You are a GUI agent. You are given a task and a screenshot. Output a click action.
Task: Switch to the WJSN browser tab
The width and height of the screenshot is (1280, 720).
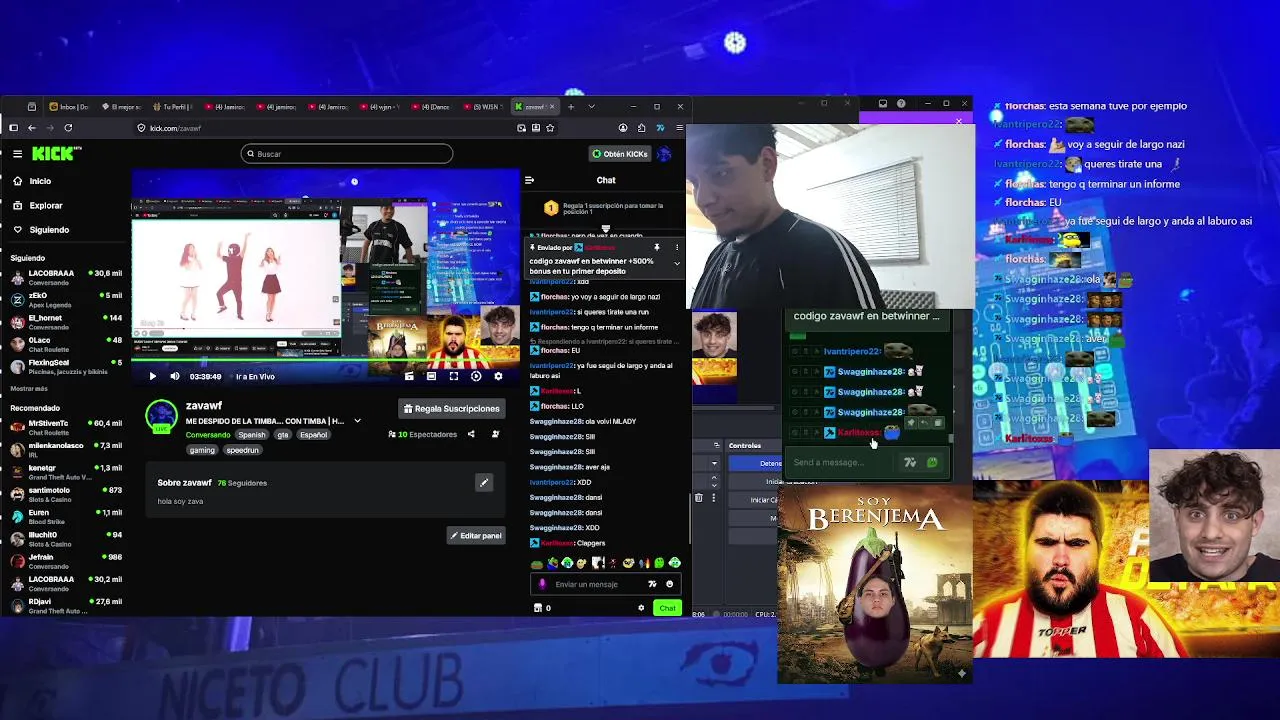[x=484, y=107]
